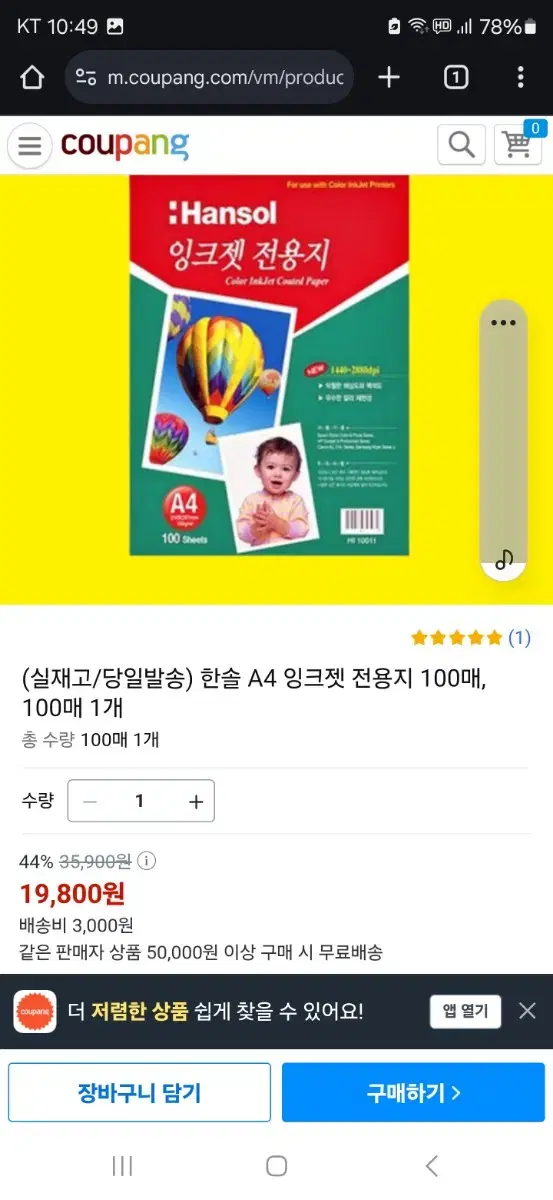Screen dimensions: 553x1200
Task: Decrease quantity with the minus button
Action: click(x=90, y=801)
